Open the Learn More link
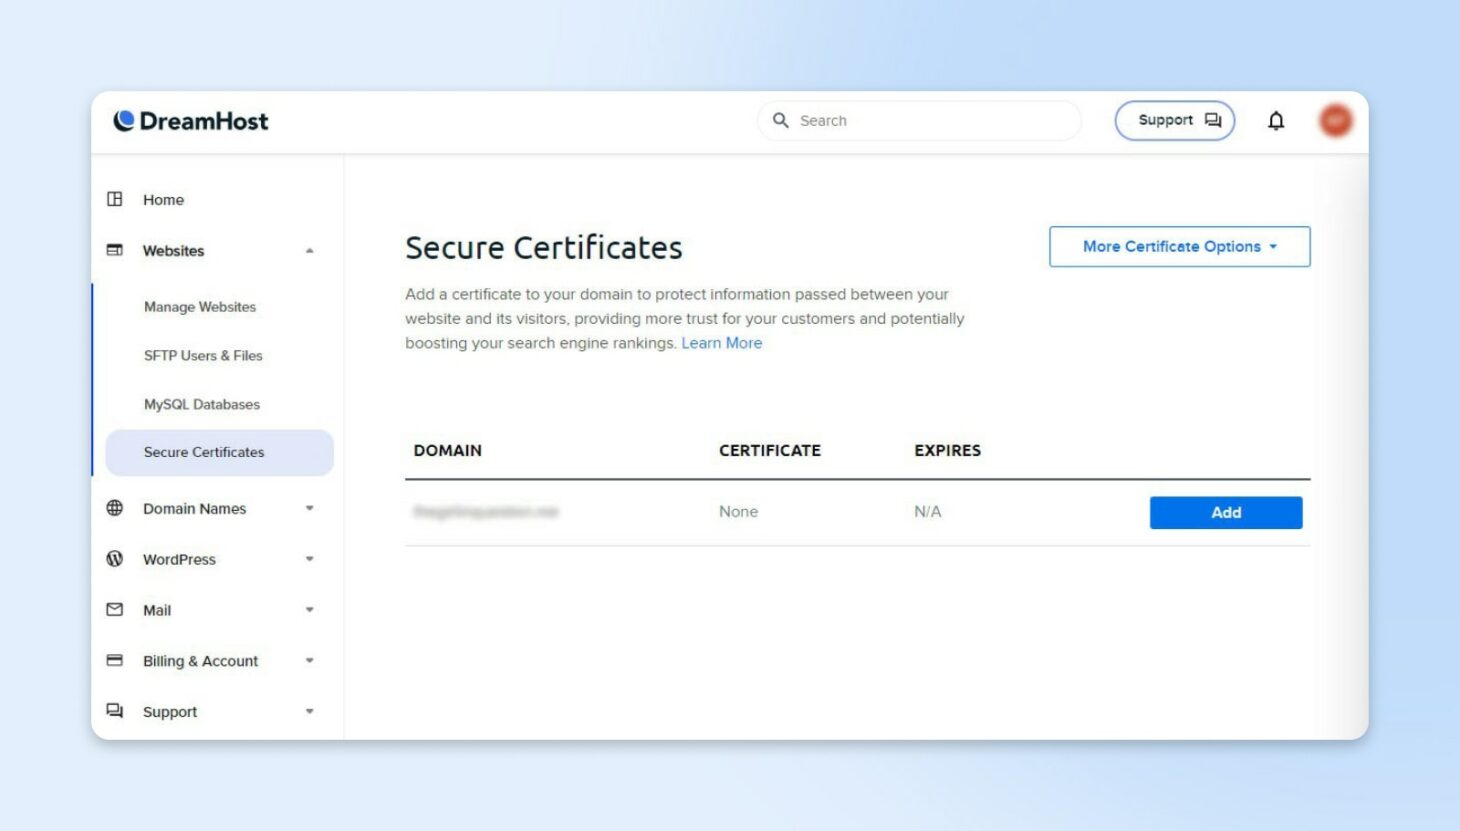 (x=722, y=343)
